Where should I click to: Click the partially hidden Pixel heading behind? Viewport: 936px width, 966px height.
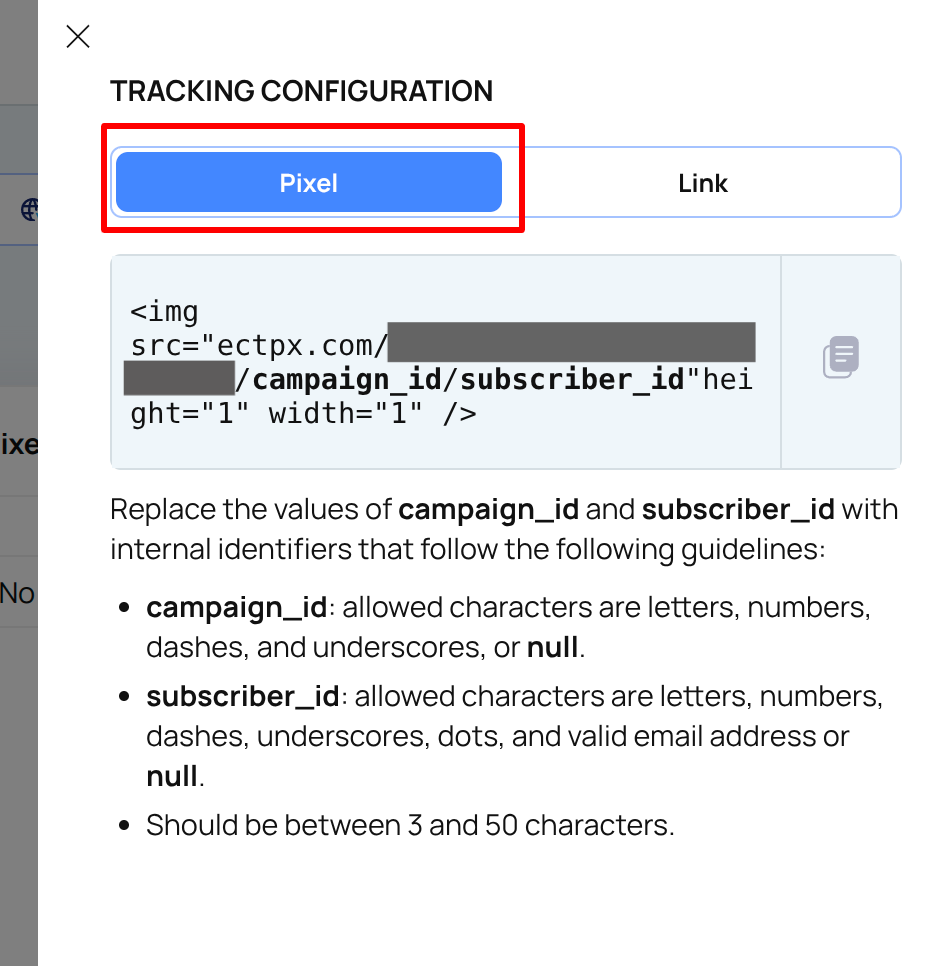pyautogui.click(x=19, y=445)
